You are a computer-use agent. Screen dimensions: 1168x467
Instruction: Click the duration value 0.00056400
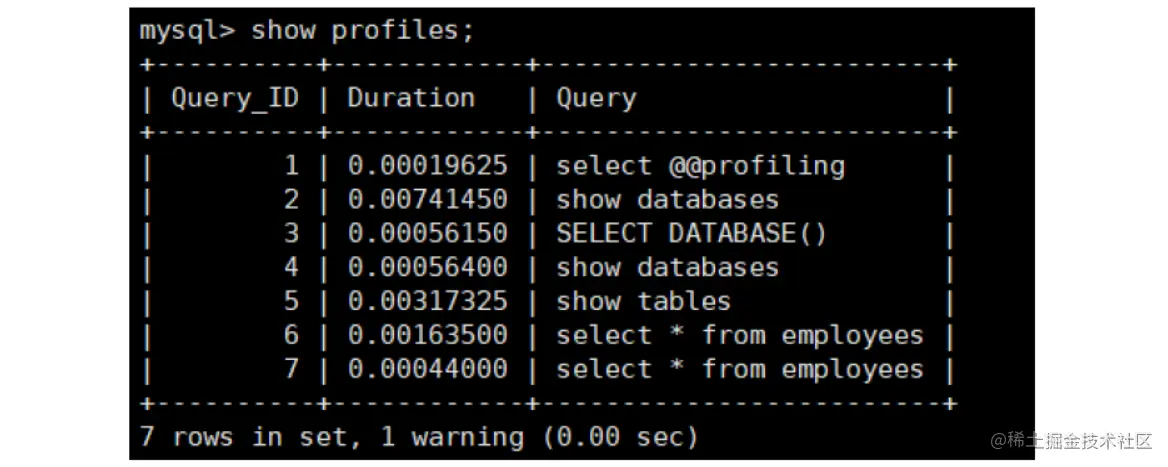pos(427,267)
